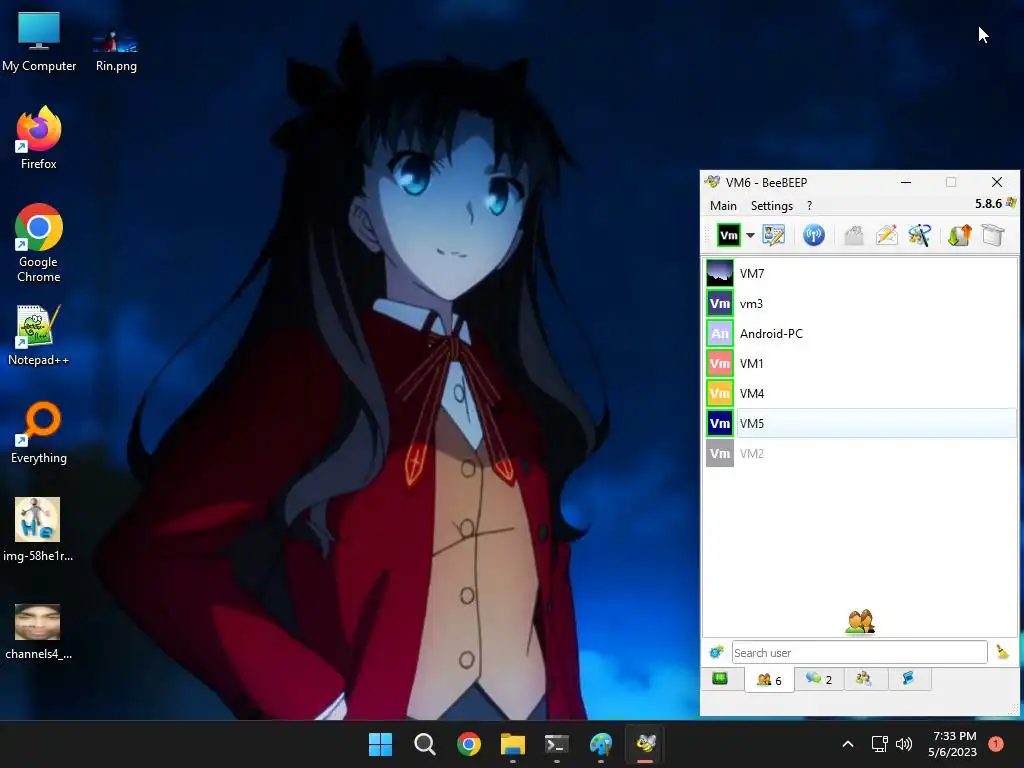Open the ? help menu
Viewport: 1024px width, 768px height.
coord(809,206)
